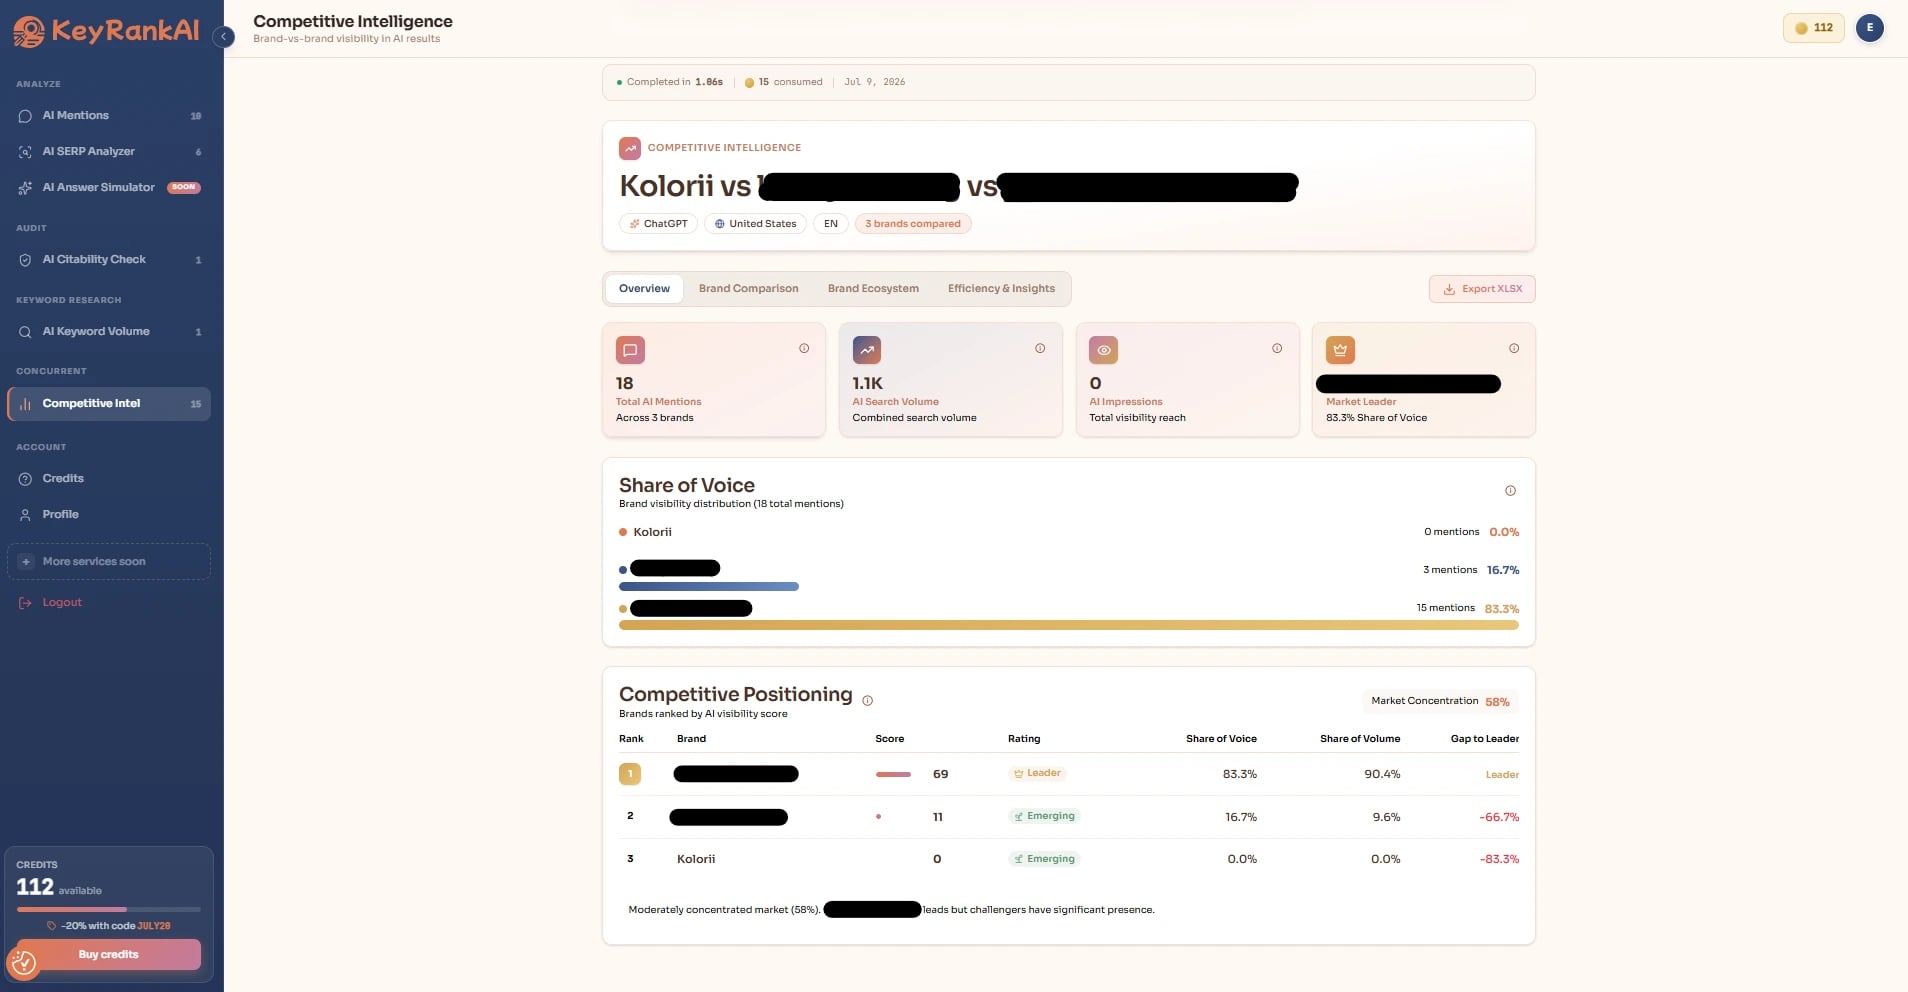Open AI Citability Check
Viewport: 1908px width, 992px height.
tap(108, 260)
